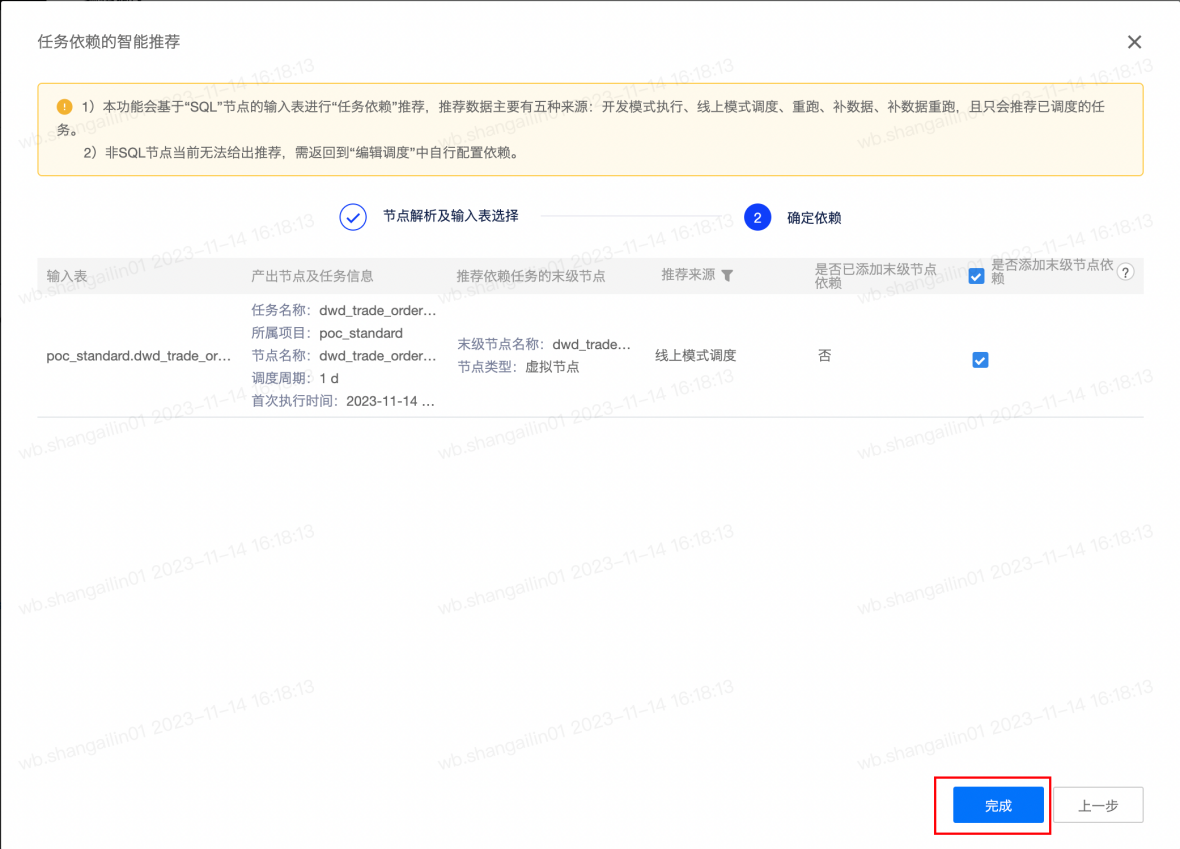Screen dimensions: 1180x849
Task: Click the help question mark icon in header
Action: (1125, 272)
